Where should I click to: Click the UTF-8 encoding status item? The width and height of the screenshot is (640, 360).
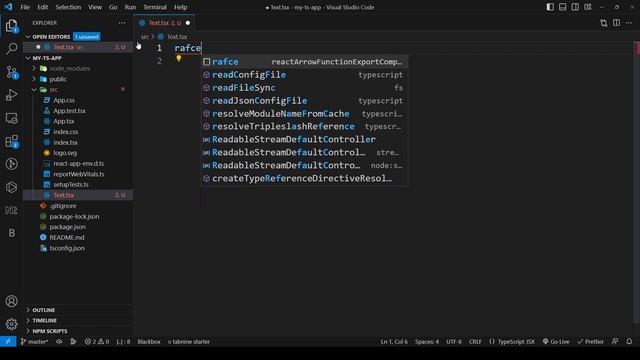(x=454, y=342)
